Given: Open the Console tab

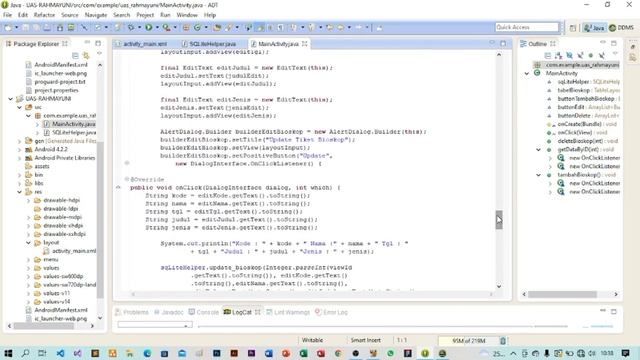Looking at the screenshot, I should pos(204,312).
